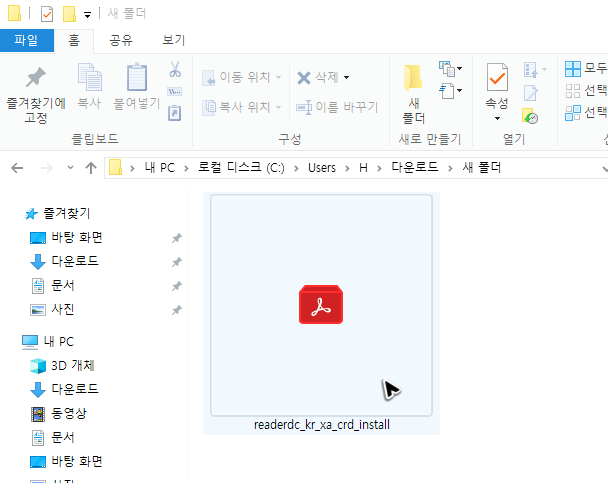Switch to the 보기 tab
This screenshot has width=608, height=483.
(173, 40)
